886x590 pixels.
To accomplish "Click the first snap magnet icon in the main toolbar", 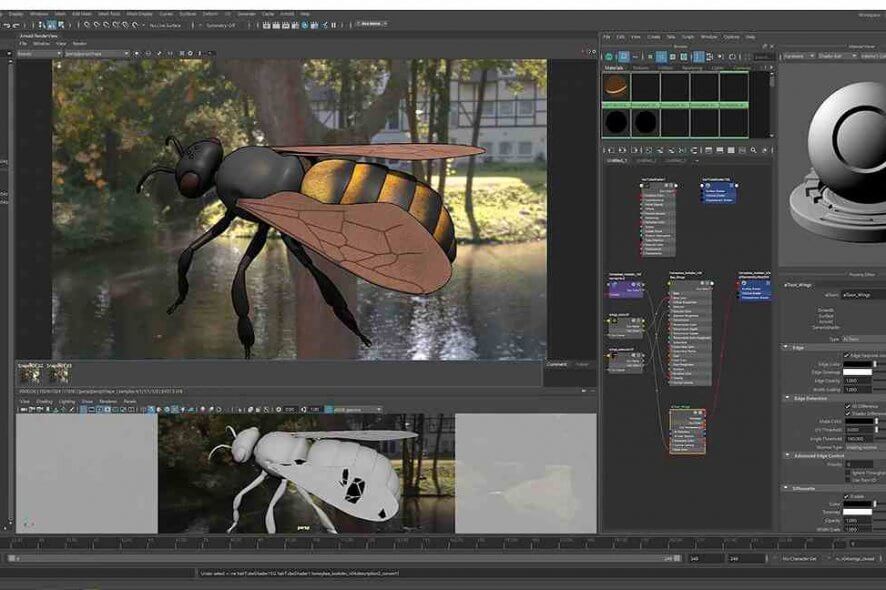I will [x=86, y=25].
